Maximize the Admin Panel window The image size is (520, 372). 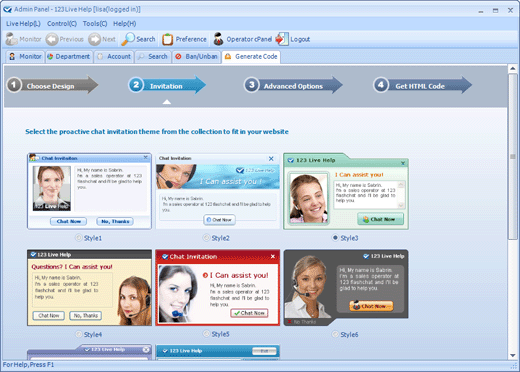tap(496, 10)
